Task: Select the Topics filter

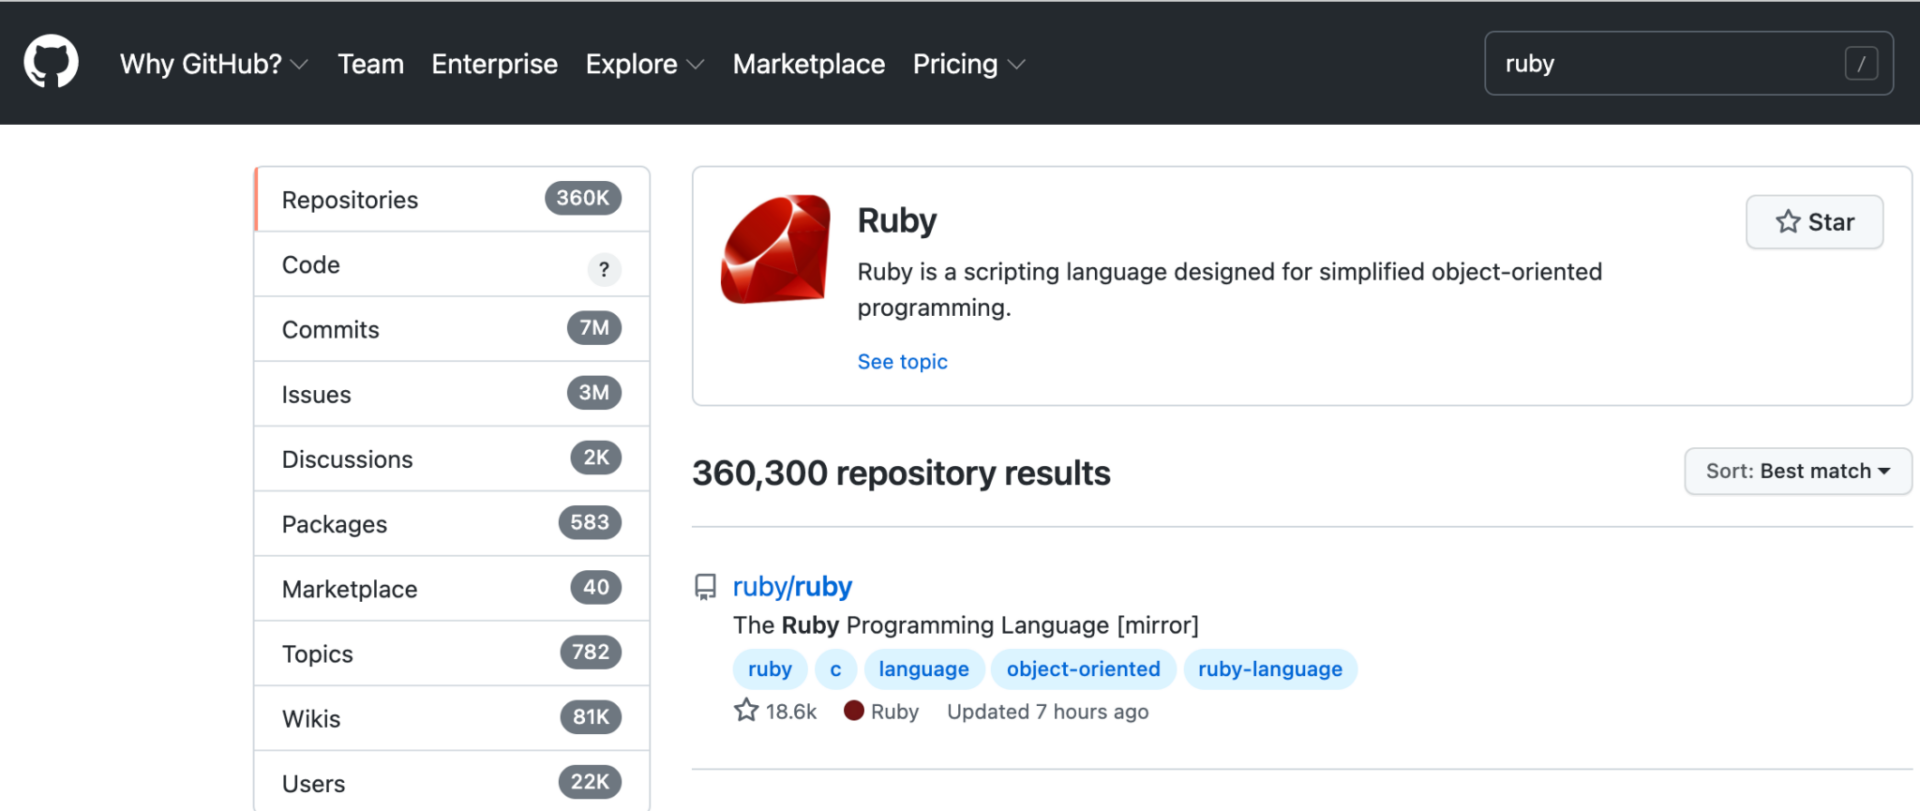Action: click(x=452, y=654)
